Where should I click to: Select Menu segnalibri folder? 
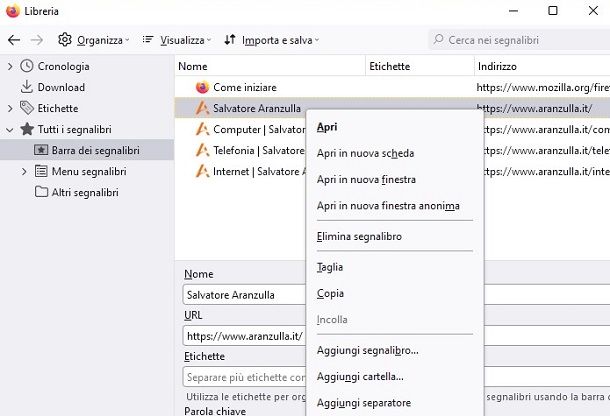click(89, 172)
